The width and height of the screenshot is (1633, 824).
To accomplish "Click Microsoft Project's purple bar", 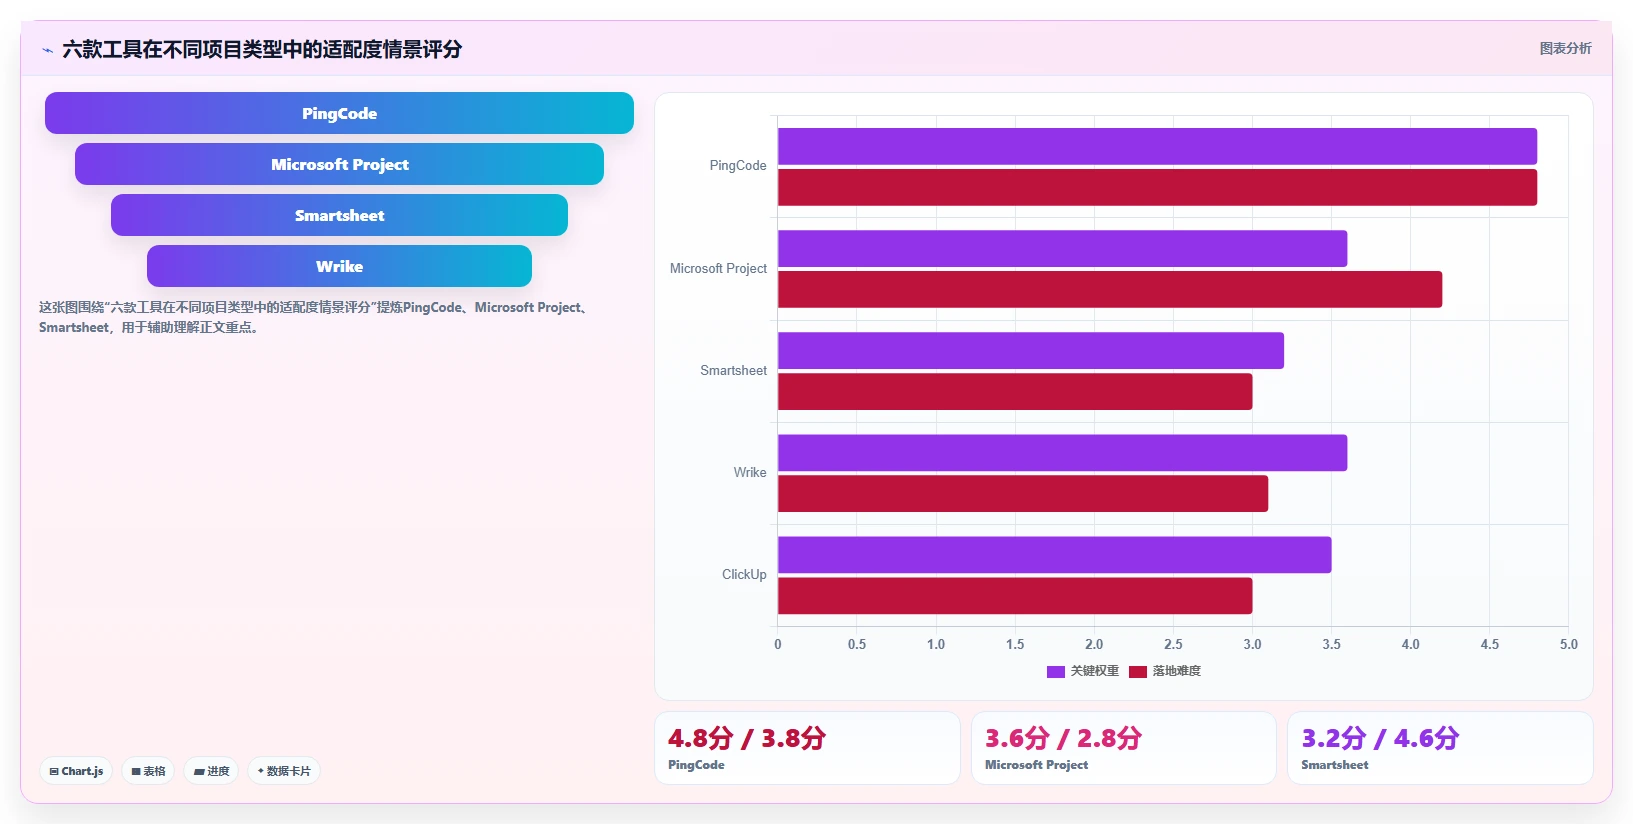I will [x=1062, y=248].
